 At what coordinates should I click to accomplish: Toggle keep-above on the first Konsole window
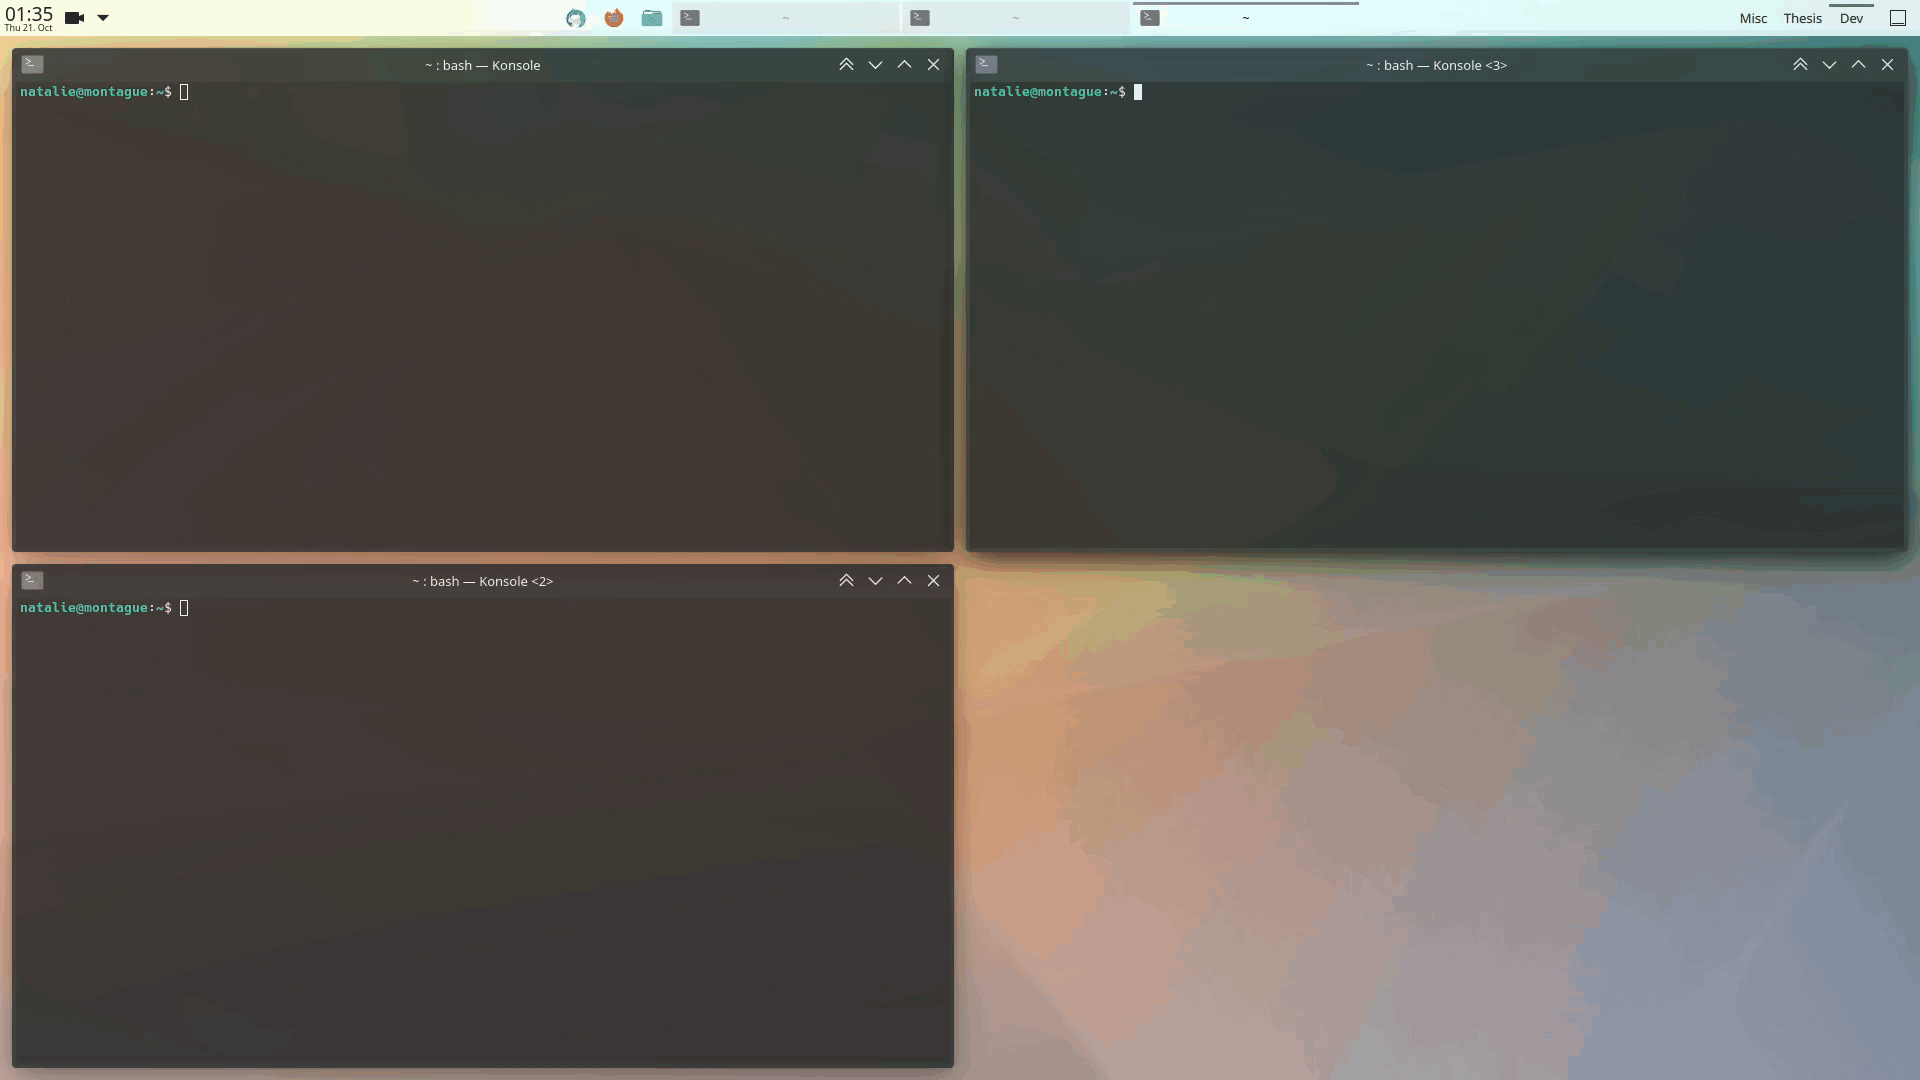click(846, 64)
